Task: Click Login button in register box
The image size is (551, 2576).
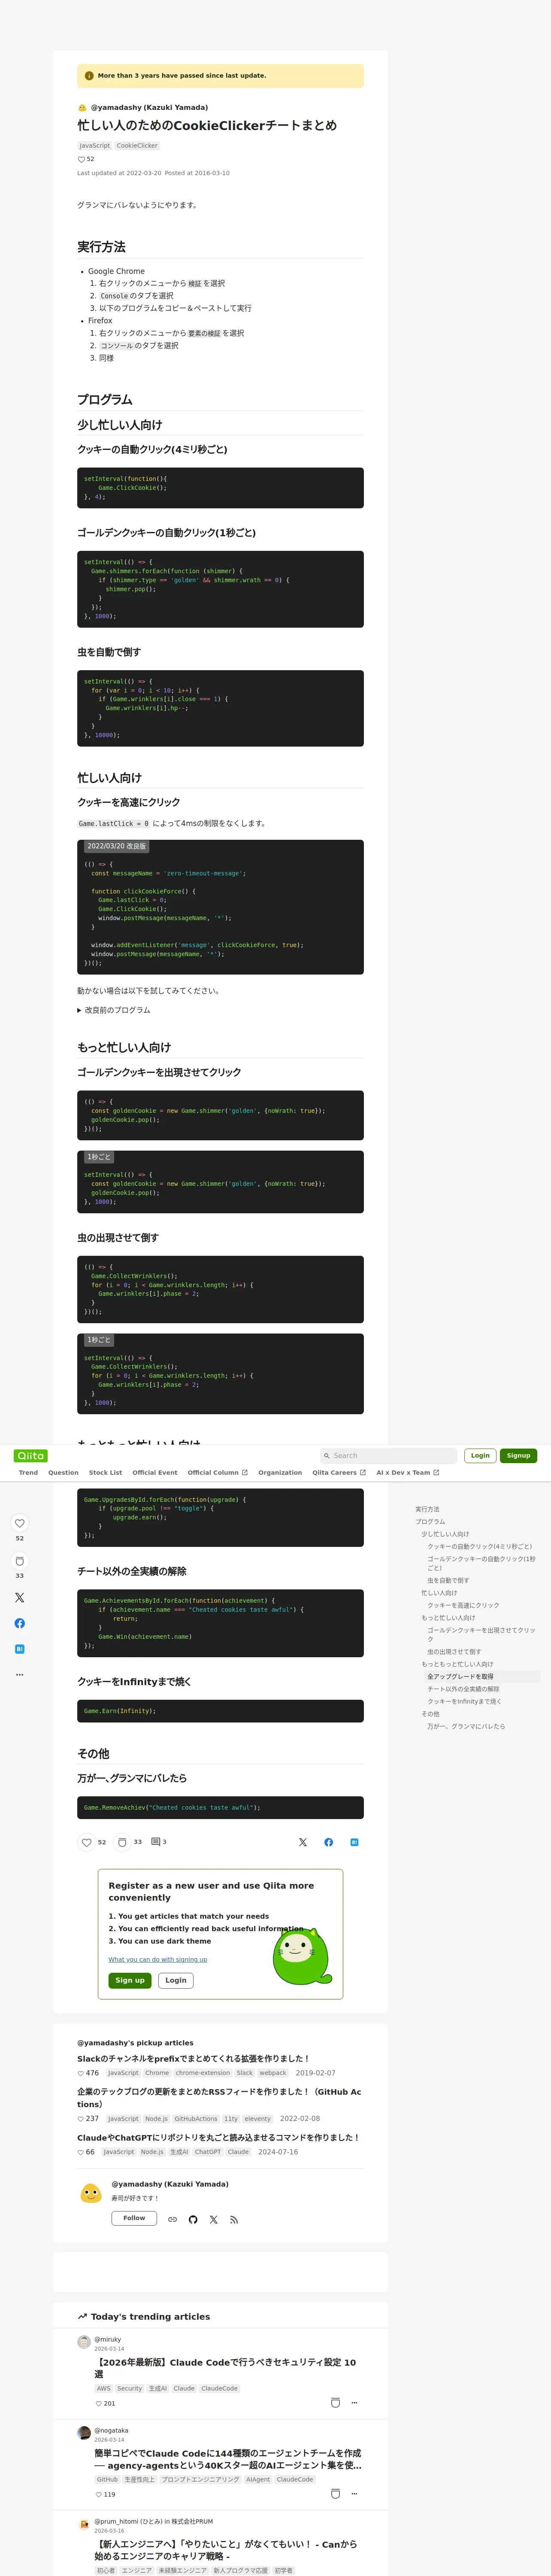Action: tap(176, 1980)
